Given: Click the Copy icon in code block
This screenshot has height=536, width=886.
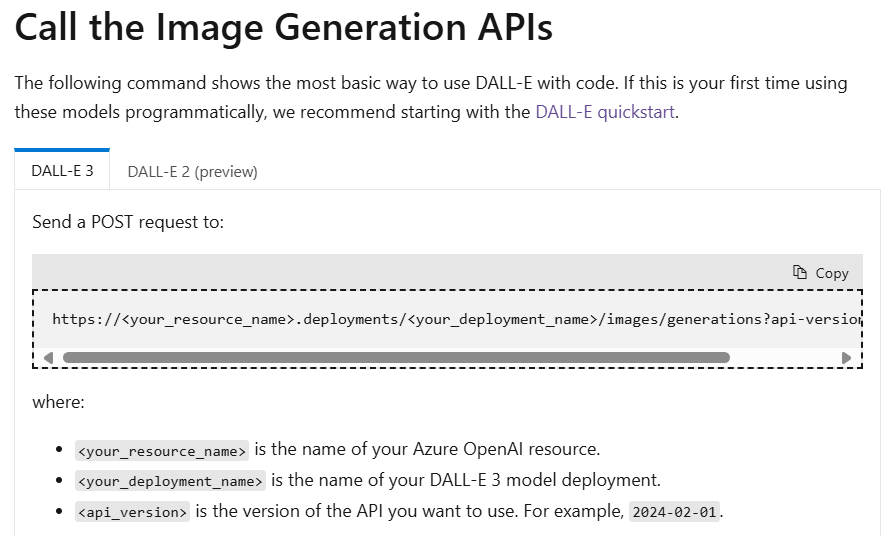Looking at the screenshot, I should pyautogui.click(x=800, y=272).
